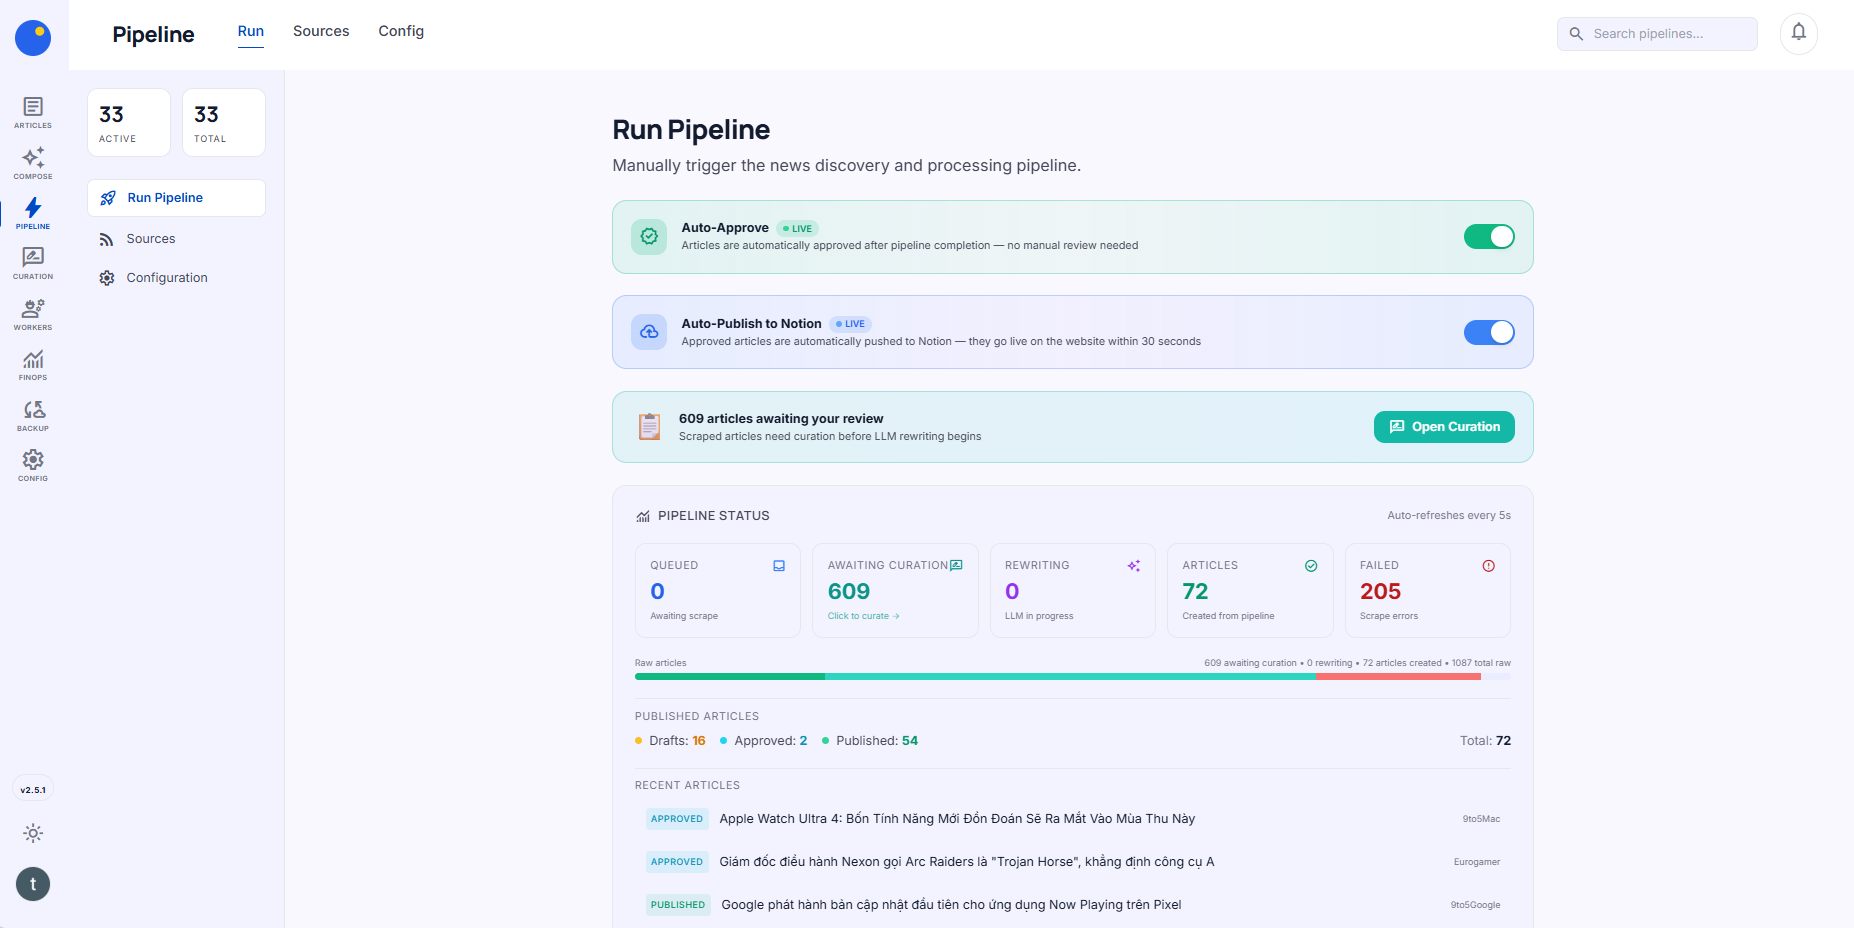Select Run Pipeline with the rocket icon
The image size is (1854, 928).
click(x=175, y=197)
